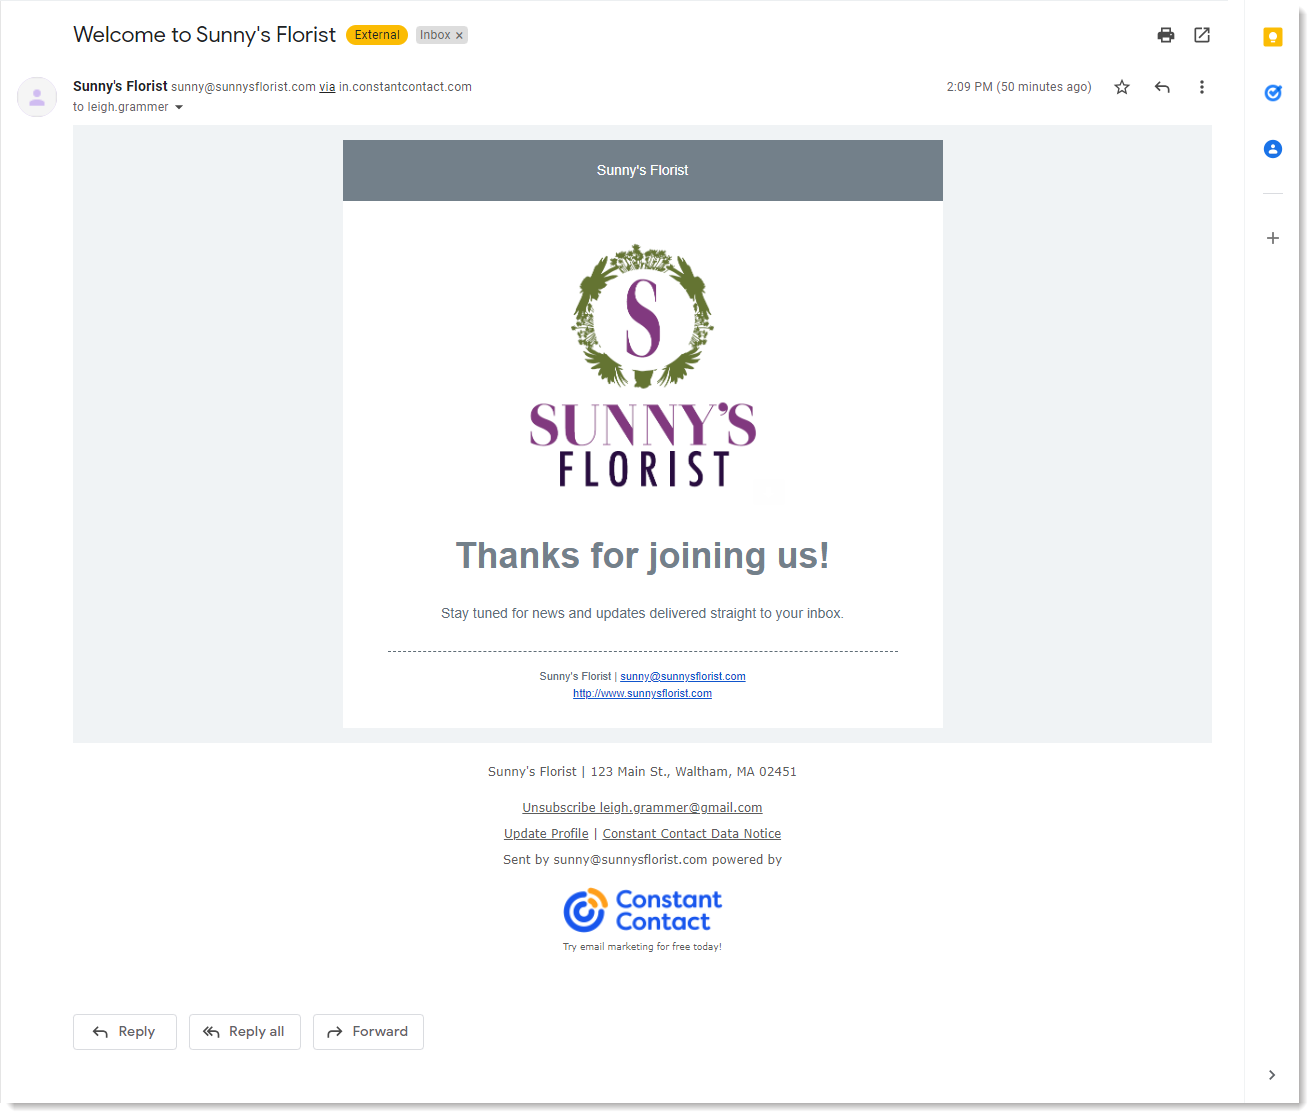Click "Sent by sunny@sunnysflorist.com powered by" text
The height and width of the screenshot is (1118, 1314).
point(642,860)
